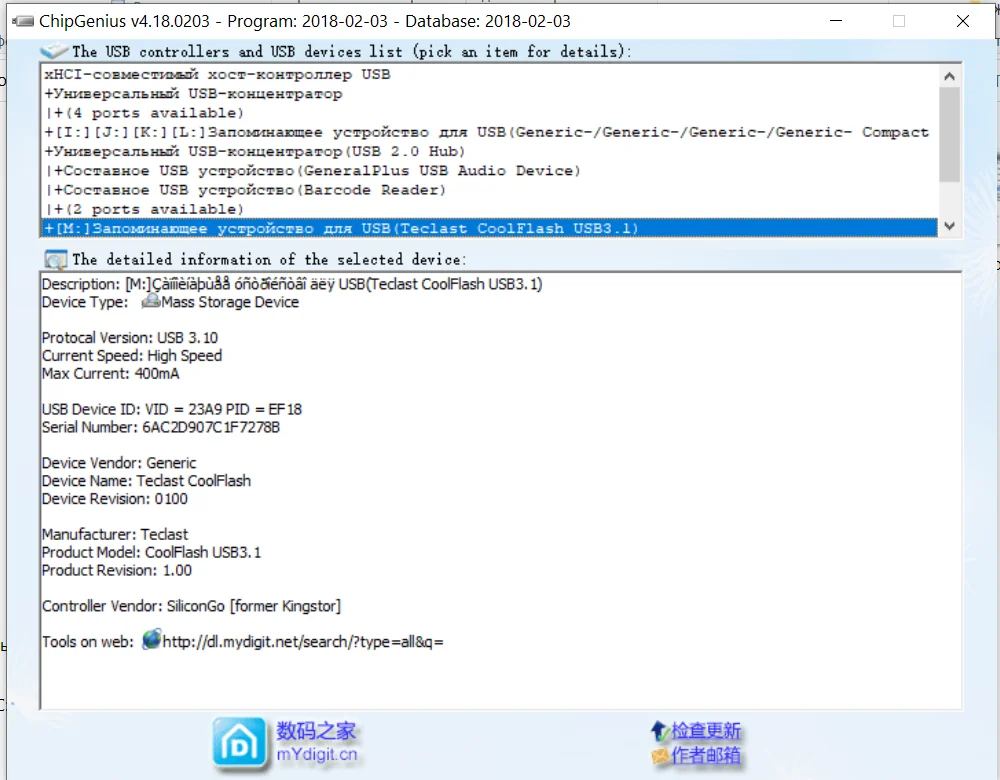Open the mYdigit.cn house logo icon
The width and height of the screenshot is (1000, 780).
239,743
